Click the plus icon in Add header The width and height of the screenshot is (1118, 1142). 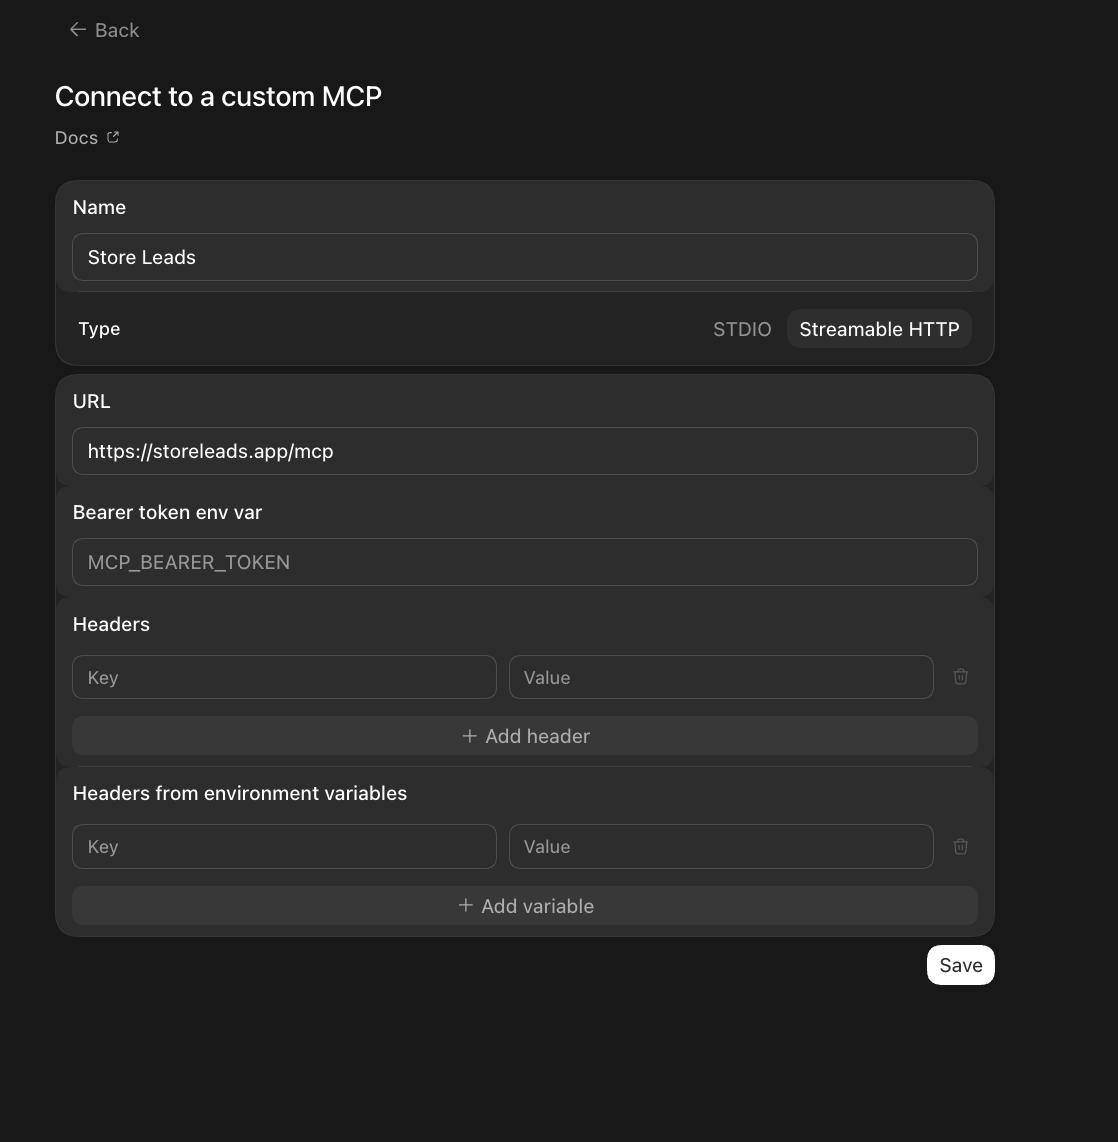click(470, 736)
